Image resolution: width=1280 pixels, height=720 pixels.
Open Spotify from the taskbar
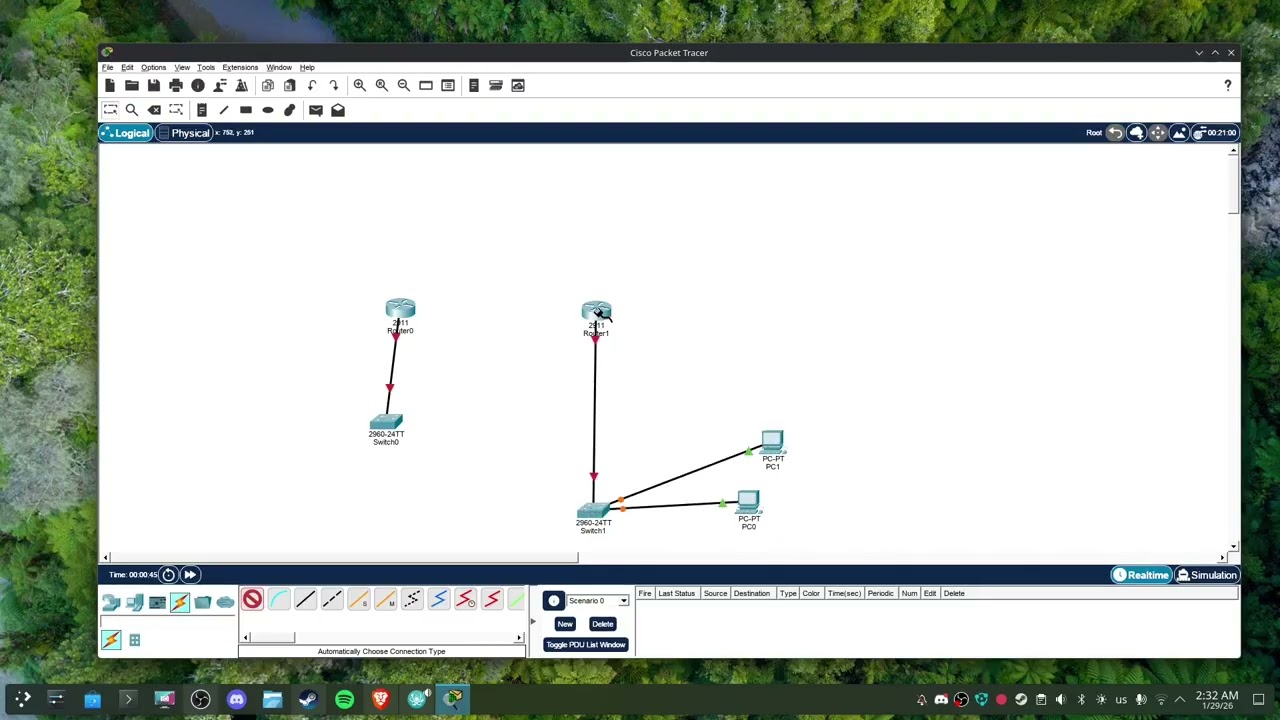344,699
